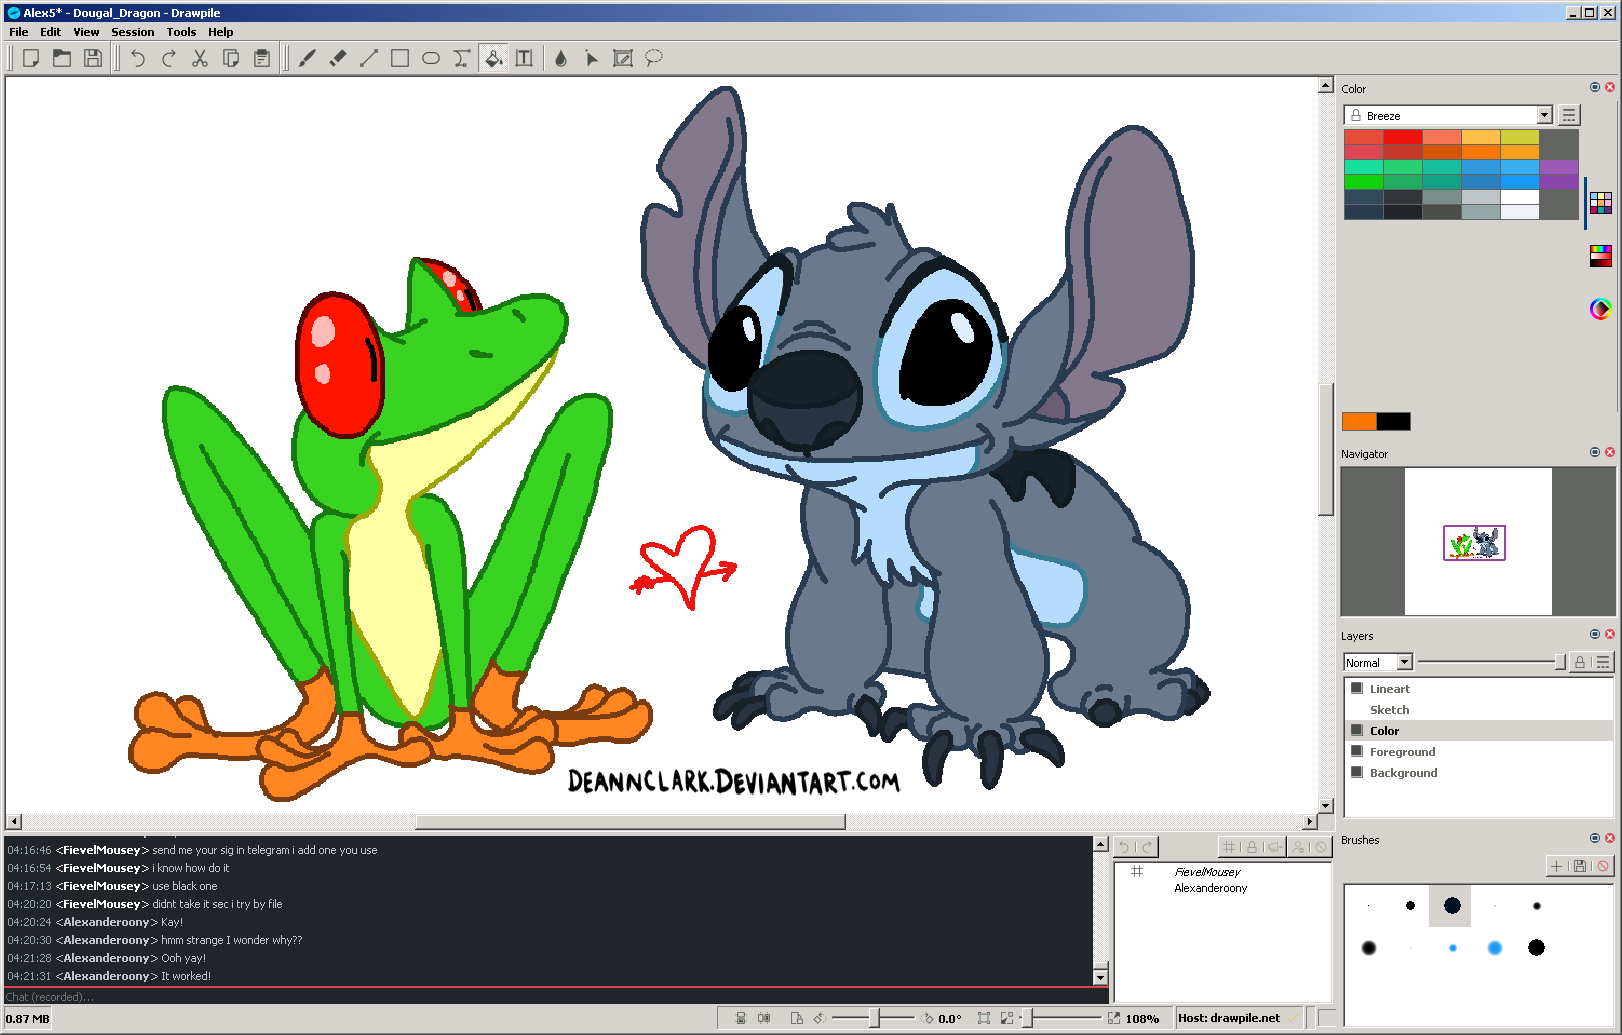Open the Breeze palette dropdown
Image resolution: width=1622 pixels, height=1035 pixels.
pyautogui.click(x=1448, y=115)
